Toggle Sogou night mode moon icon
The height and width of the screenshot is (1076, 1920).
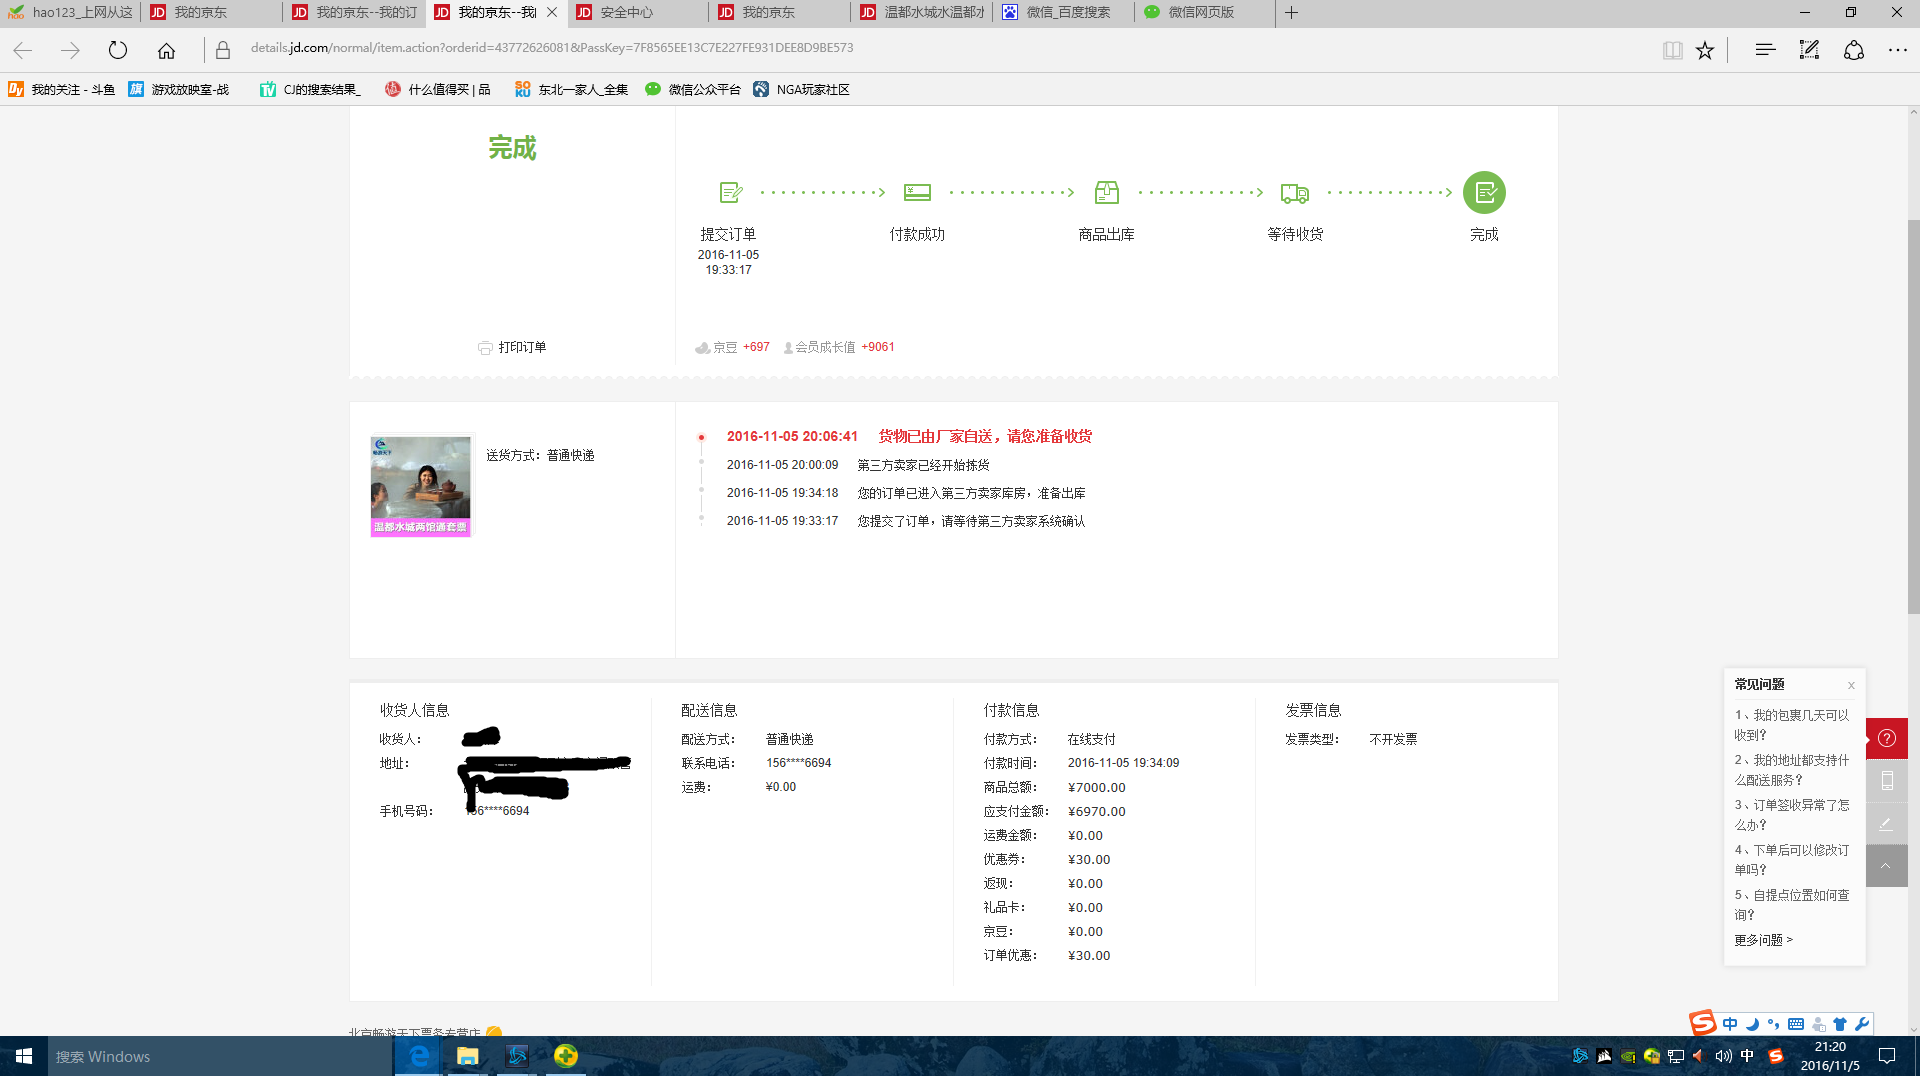(1752, 1024)
